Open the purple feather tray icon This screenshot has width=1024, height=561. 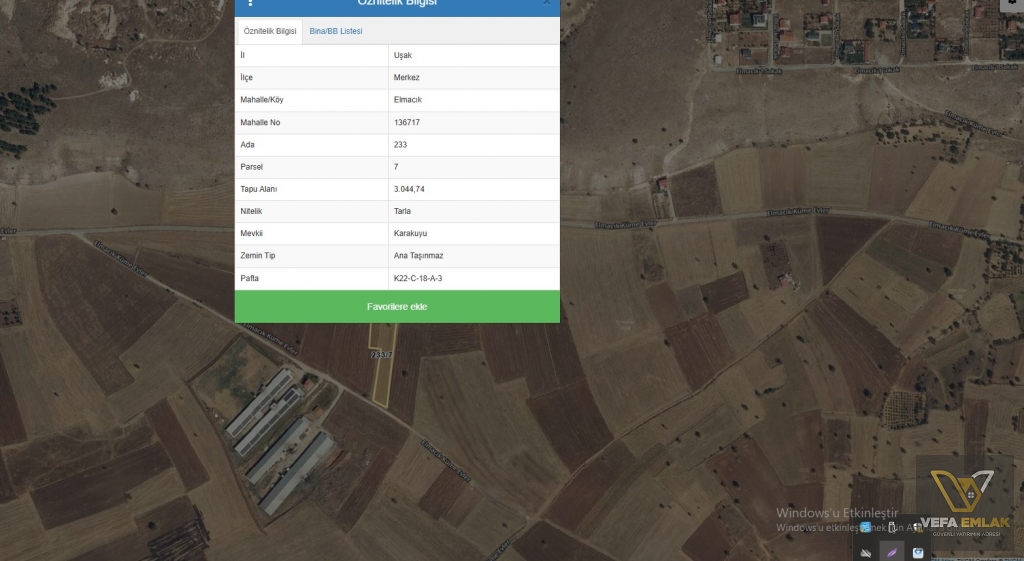pyautogui.click(x=891, y=553)
